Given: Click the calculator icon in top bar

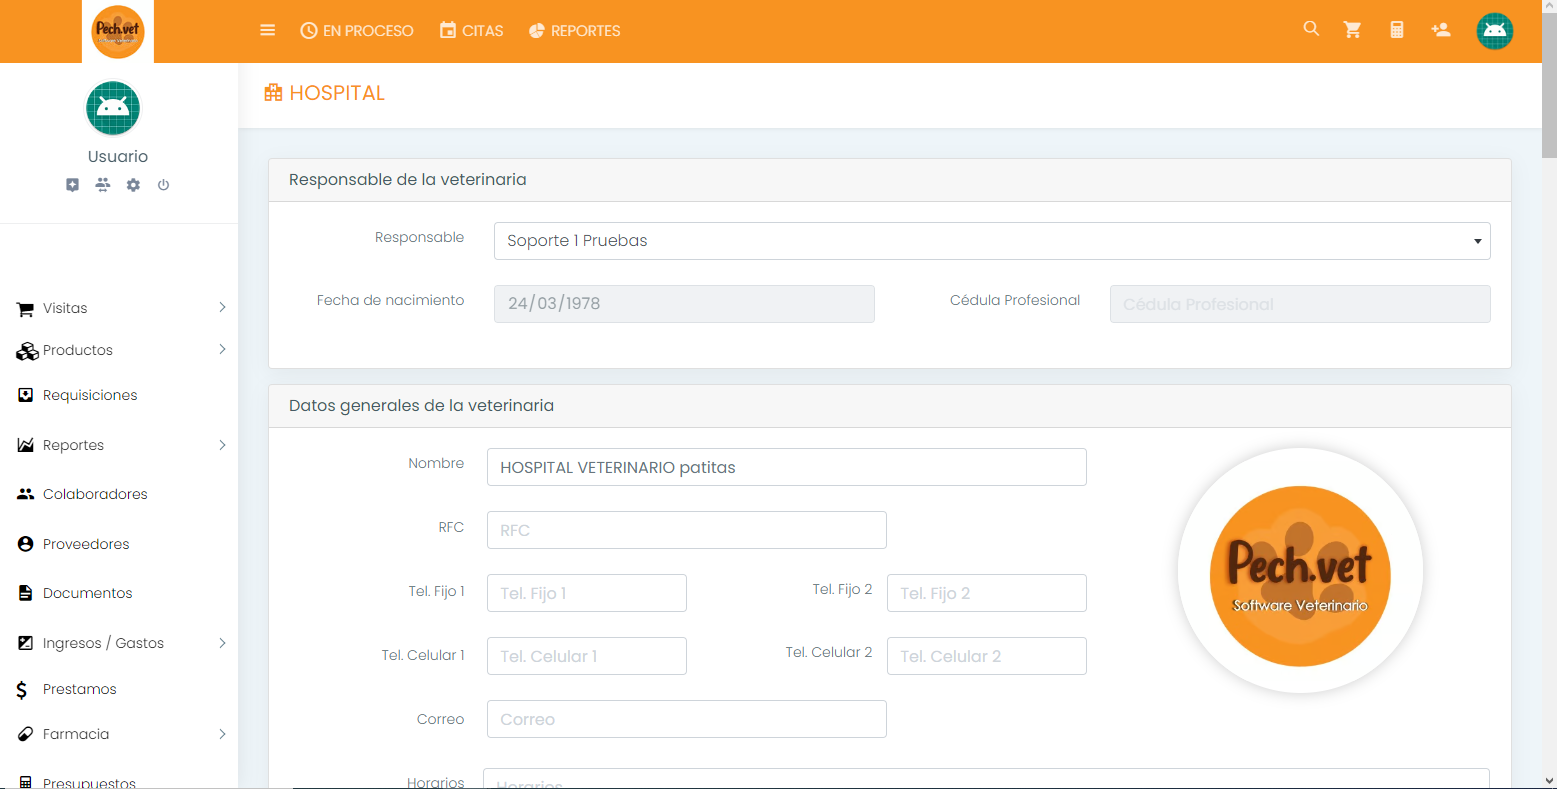Looking at the screenshot, I should [1397, 30].
